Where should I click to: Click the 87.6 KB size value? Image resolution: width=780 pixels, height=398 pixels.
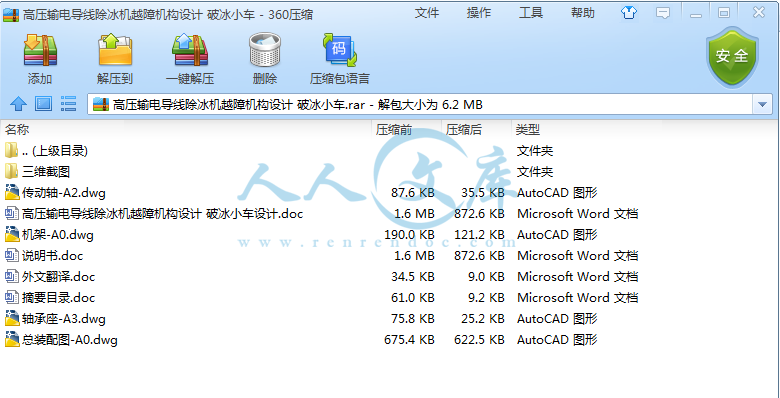tap(413, 193)
